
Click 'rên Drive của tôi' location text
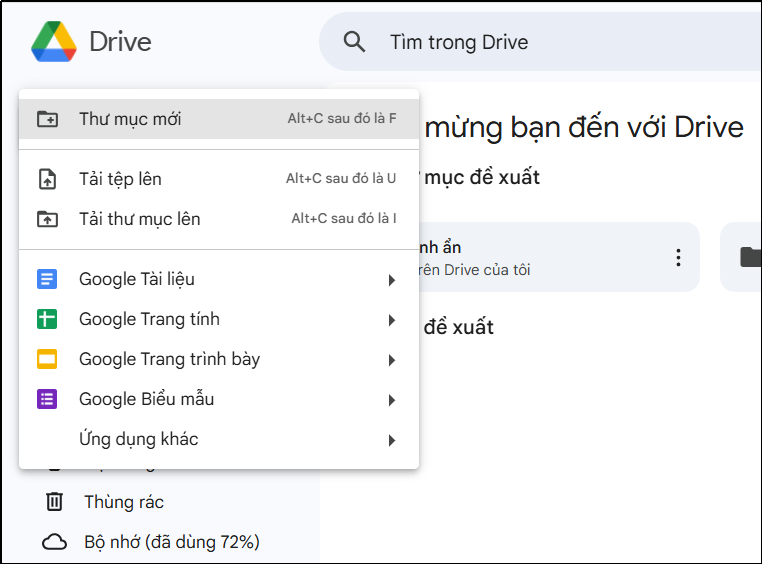(x=474, y=270)
